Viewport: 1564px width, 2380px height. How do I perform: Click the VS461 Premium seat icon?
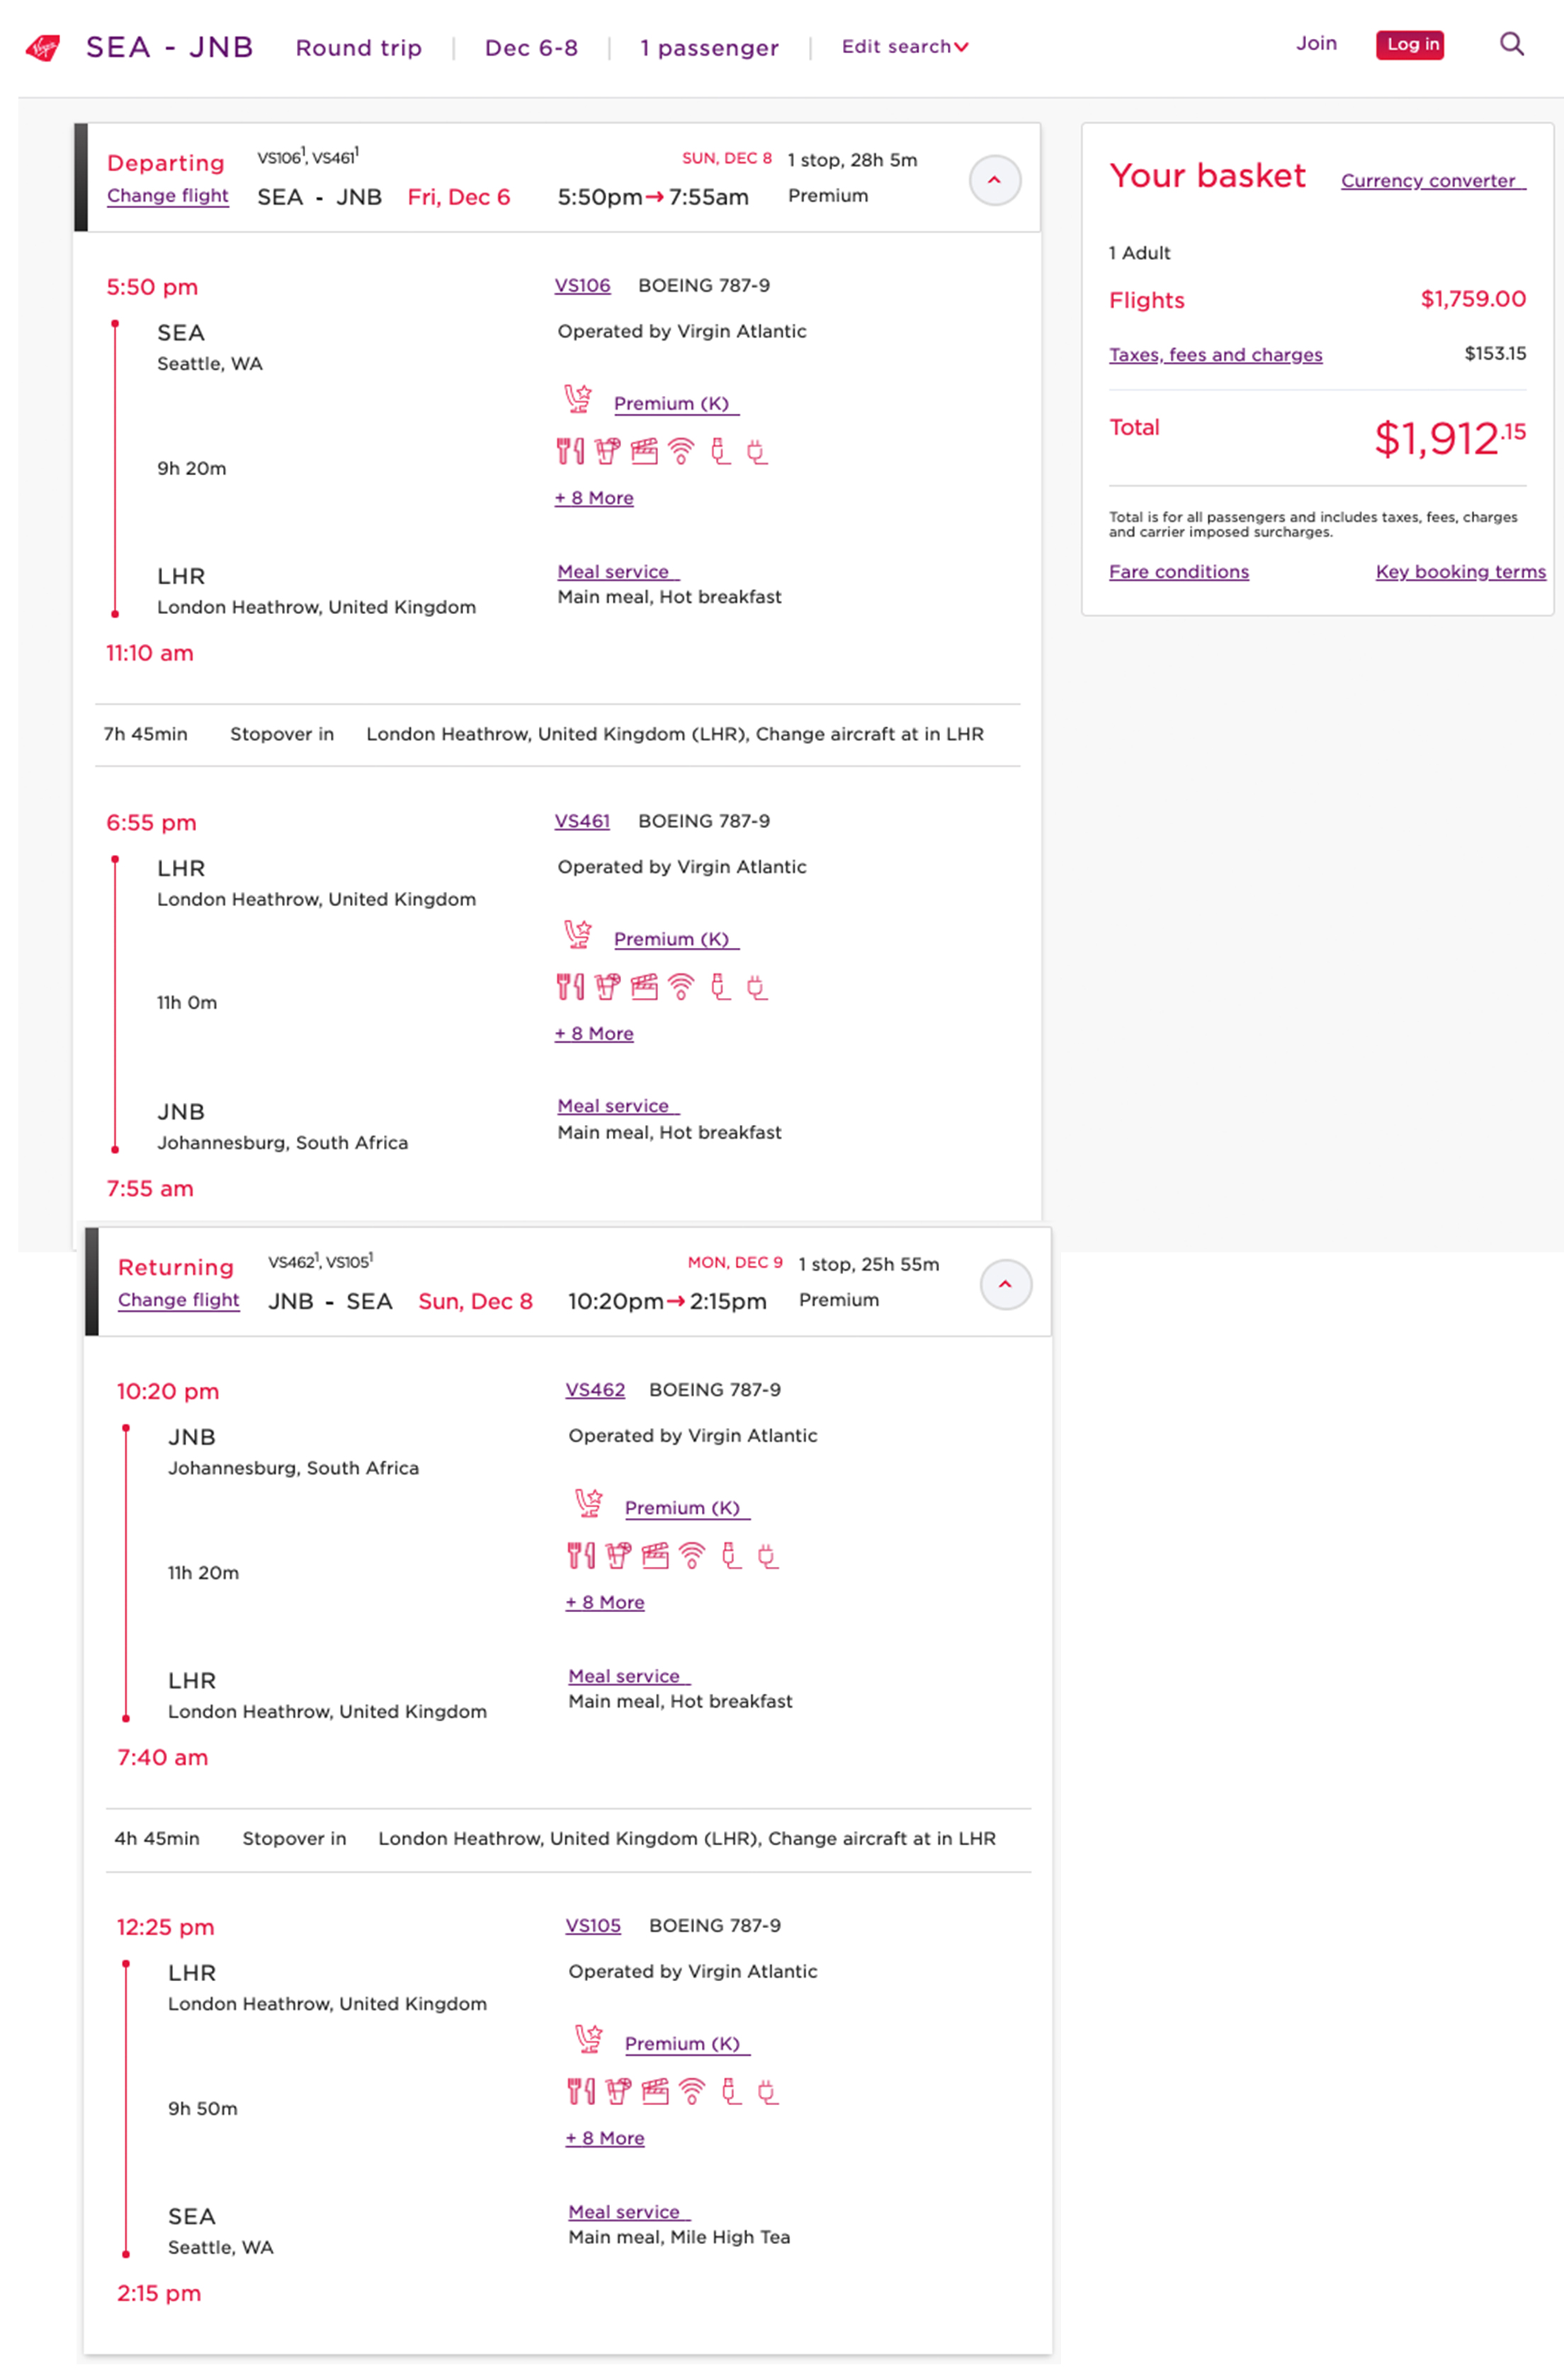(x=577, y=934)
